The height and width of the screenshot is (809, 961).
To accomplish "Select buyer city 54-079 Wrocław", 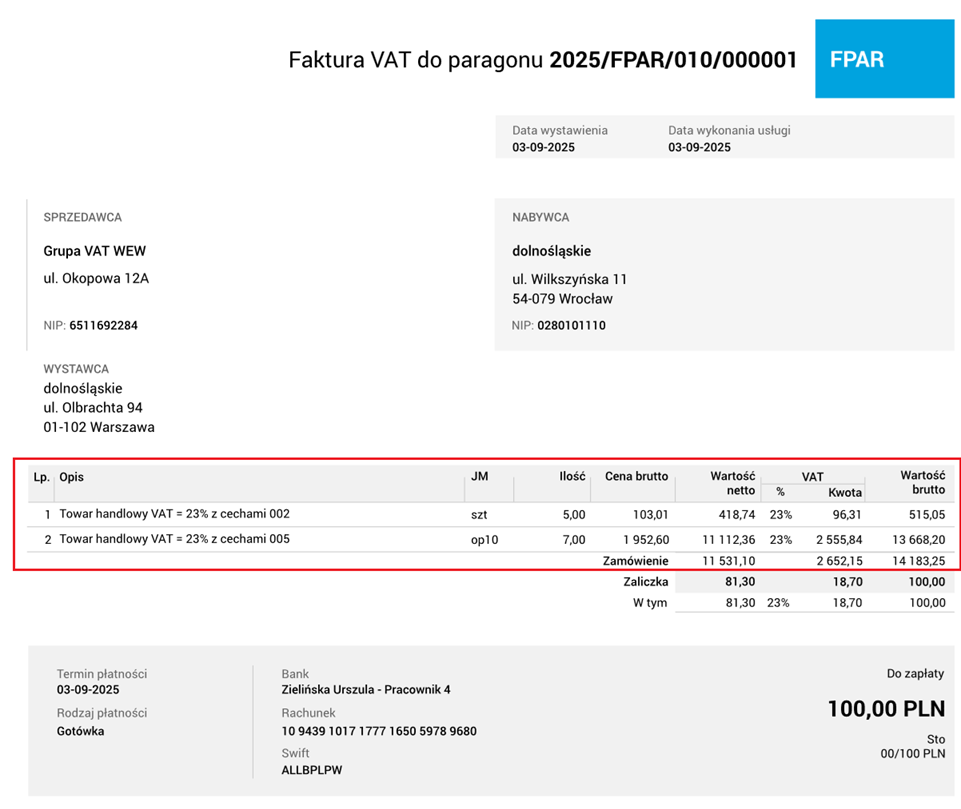I will coord(563,299).
